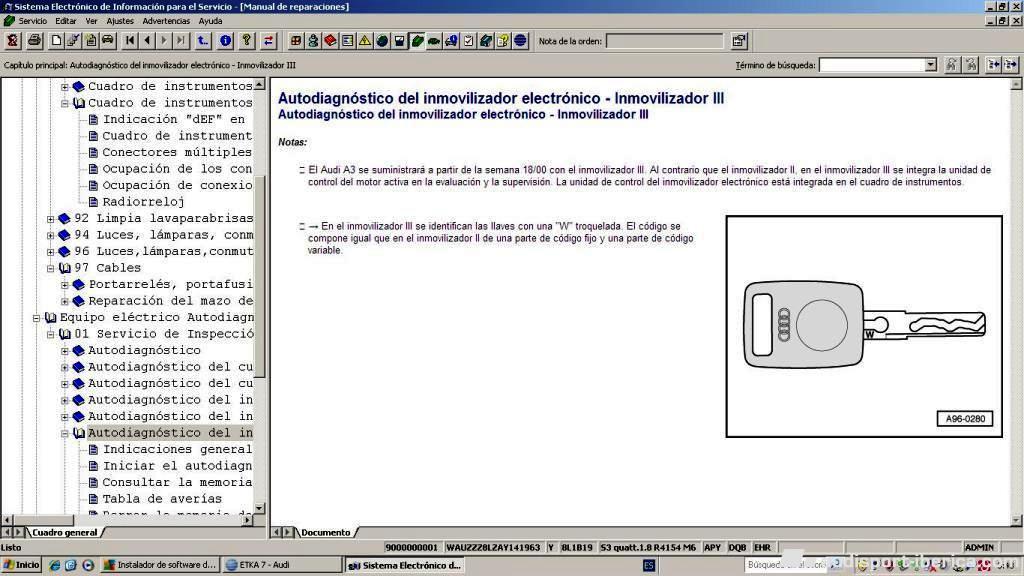Open the Término de búsqueda dropdown arrow
This screenshot has height=576, width=1024.
(x=931, y=65)
